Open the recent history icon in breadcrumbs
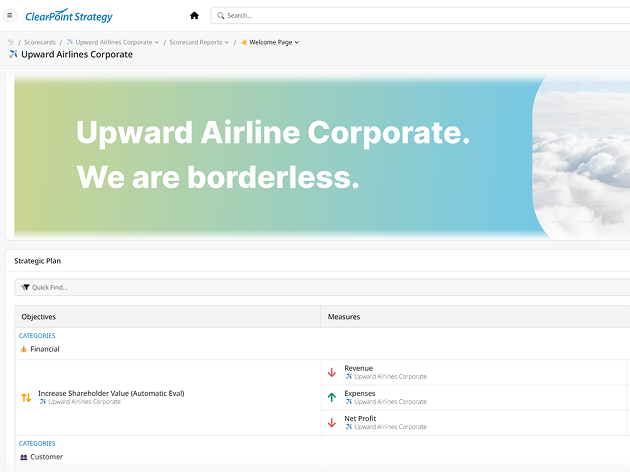 [x=11, y=42]
